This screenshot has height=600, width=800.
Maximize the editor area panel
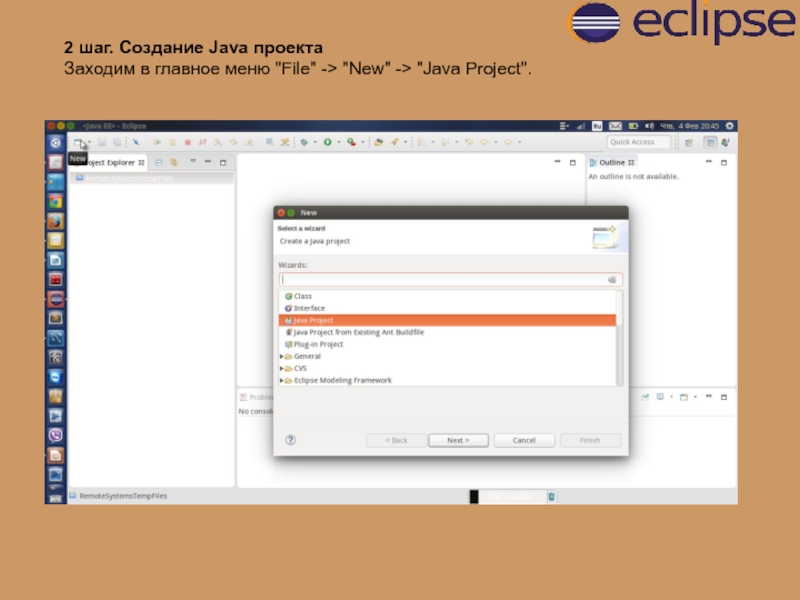pos(572,162)
